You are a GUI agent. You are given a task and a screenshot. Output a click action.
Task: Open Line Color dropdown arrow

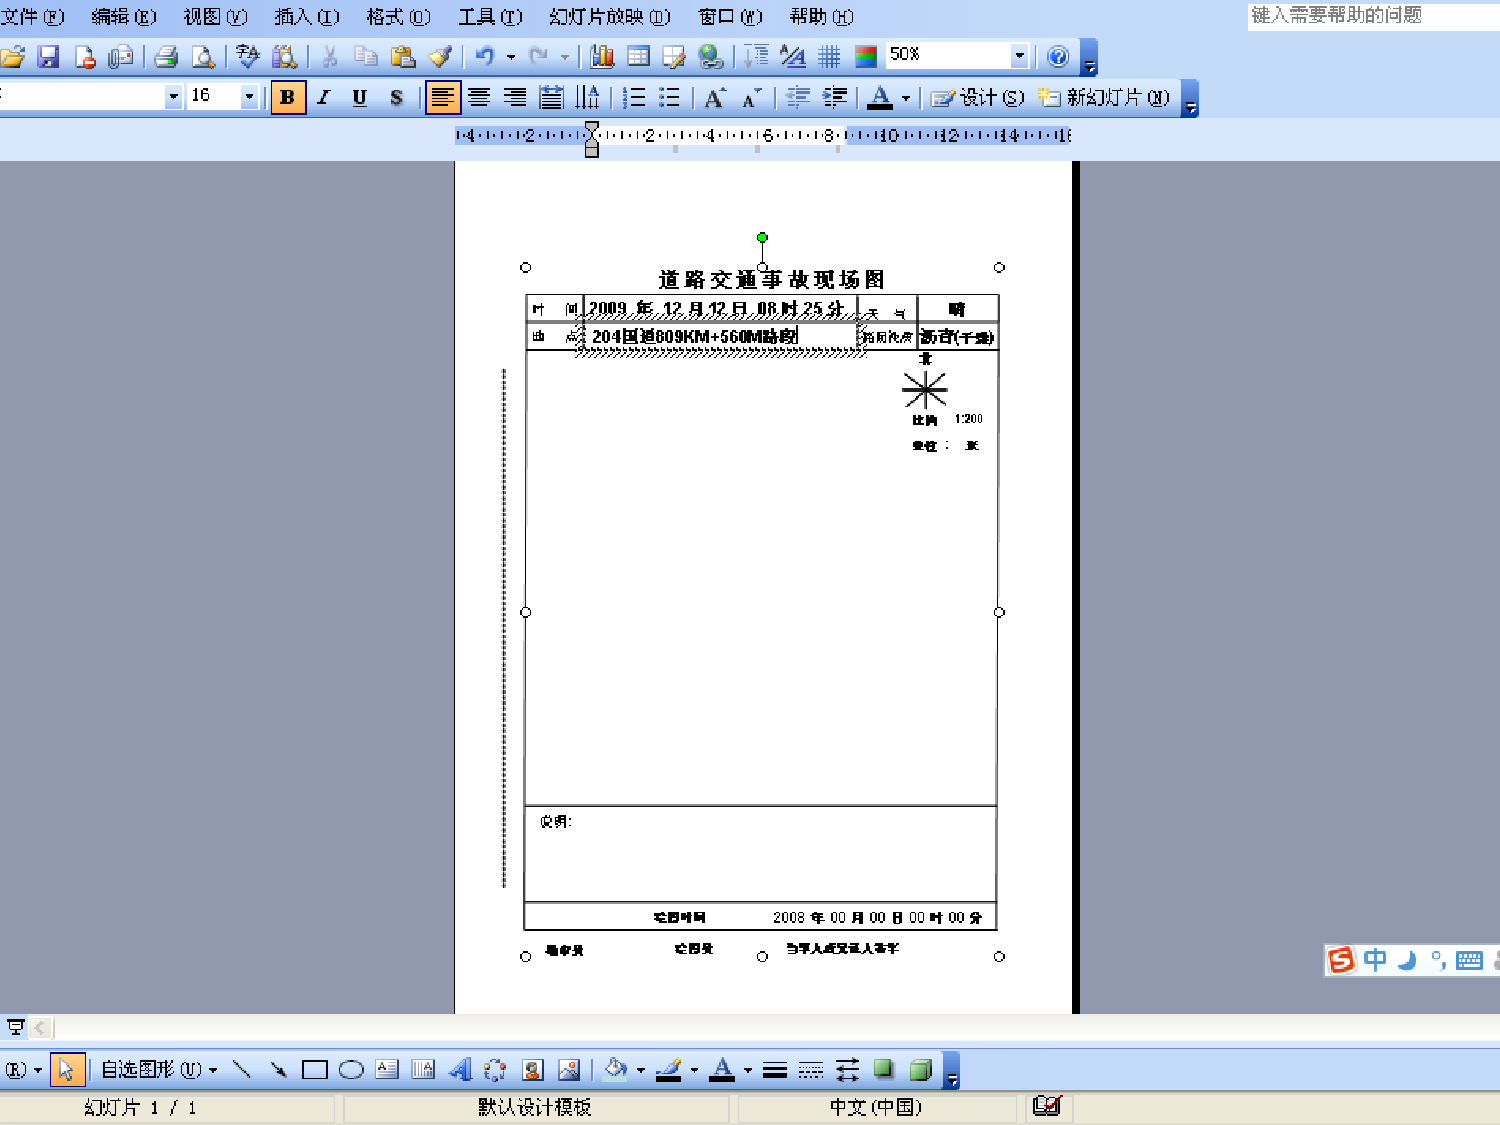694,1070
